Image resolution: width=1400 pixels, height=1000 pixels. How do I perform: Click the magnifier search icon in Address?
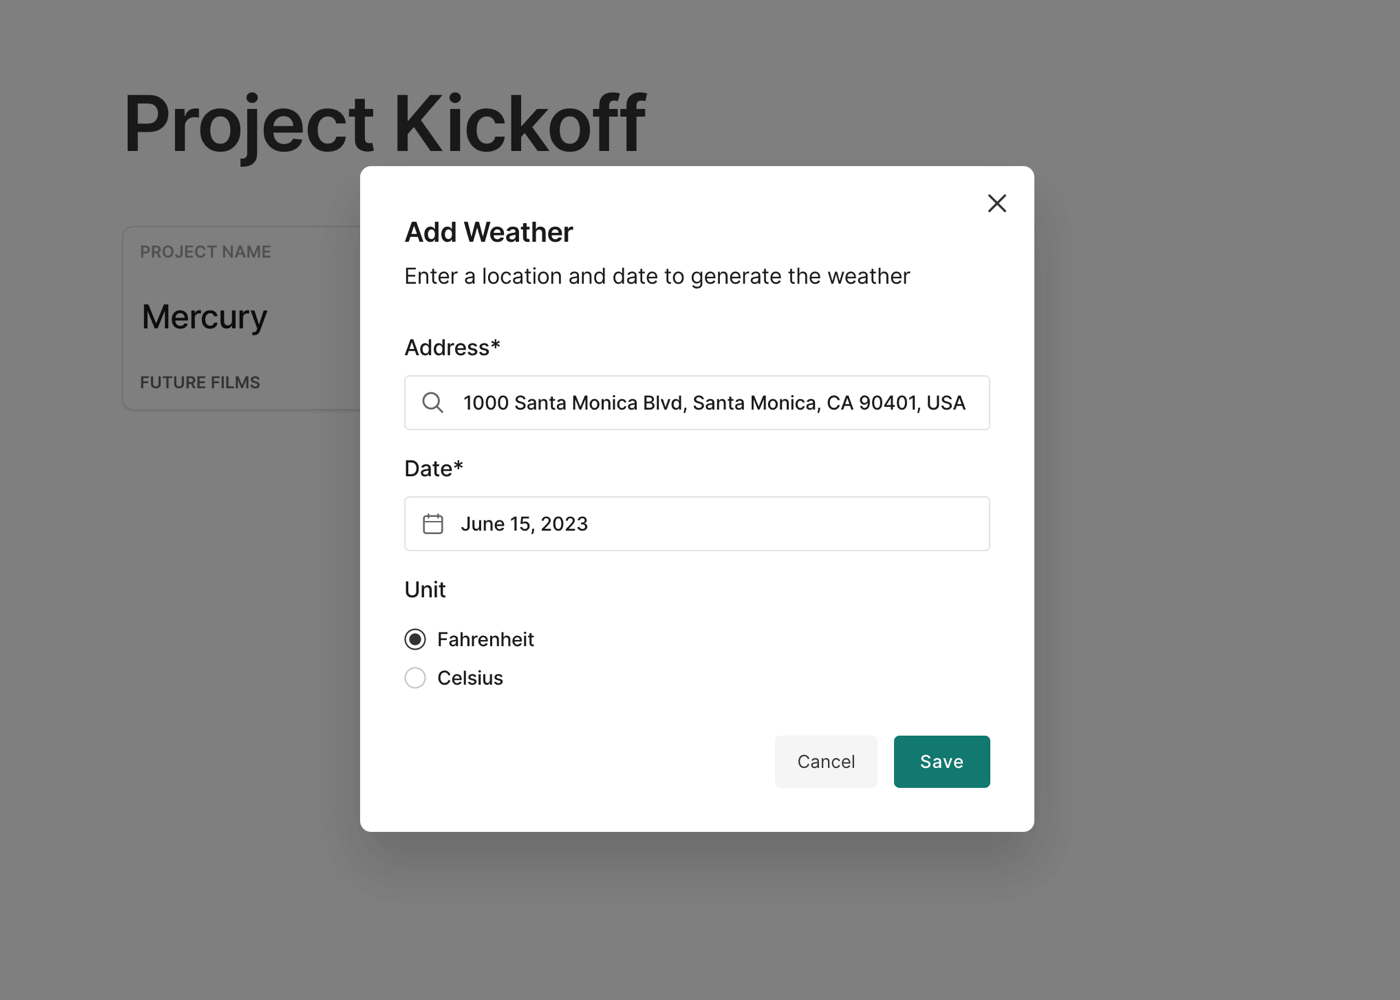433,403
